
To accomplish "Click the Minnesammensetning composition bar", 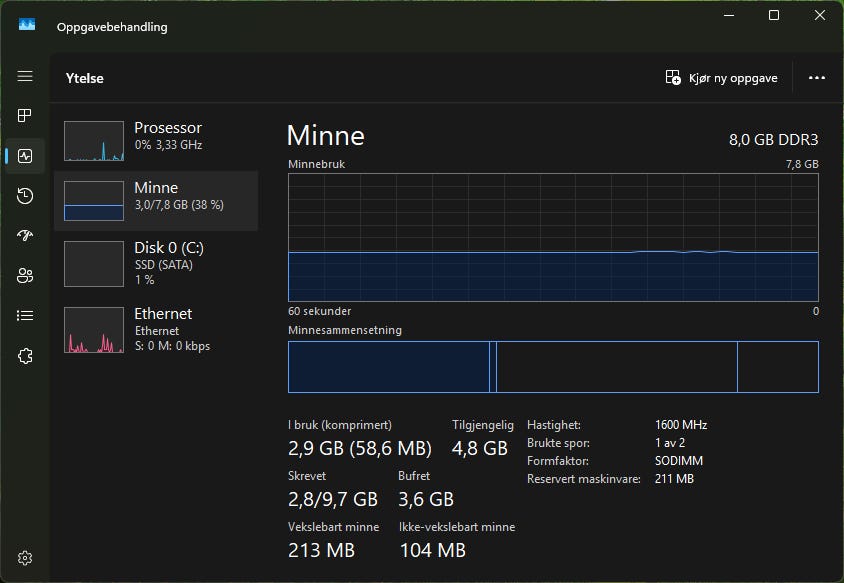I will point(553,367).
